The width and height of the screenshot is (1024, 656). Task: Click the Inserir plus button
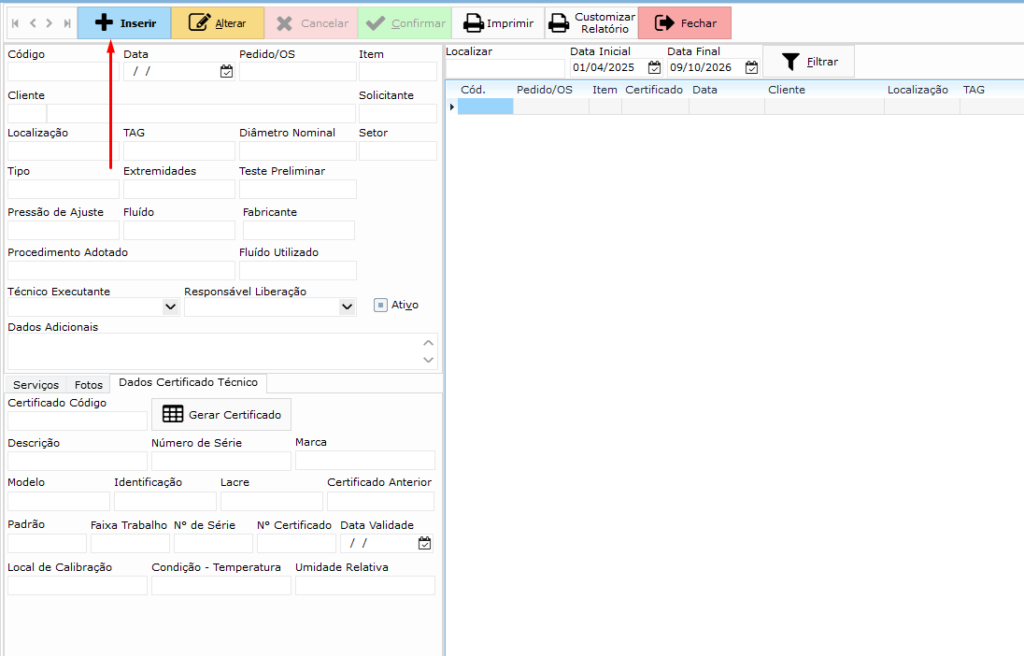124,23
